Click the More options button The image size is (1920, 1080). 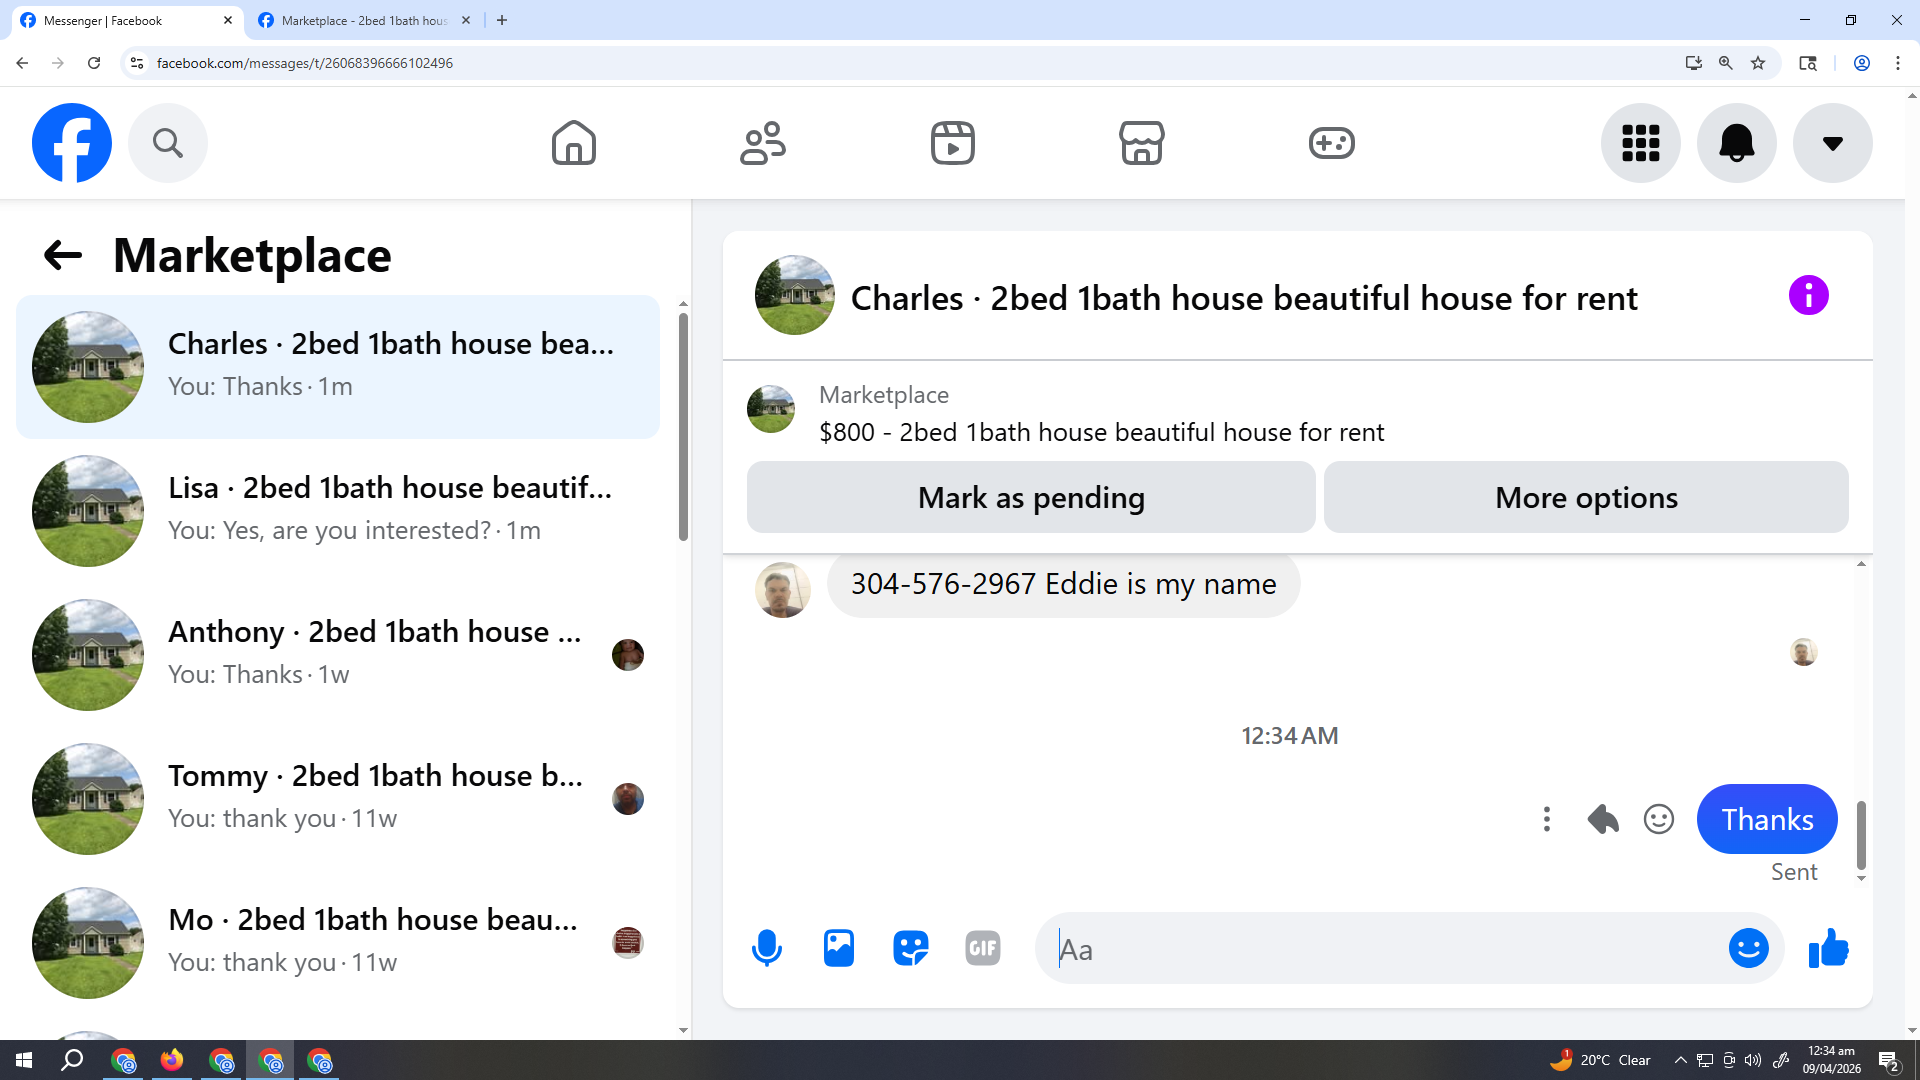point(1585,497)
